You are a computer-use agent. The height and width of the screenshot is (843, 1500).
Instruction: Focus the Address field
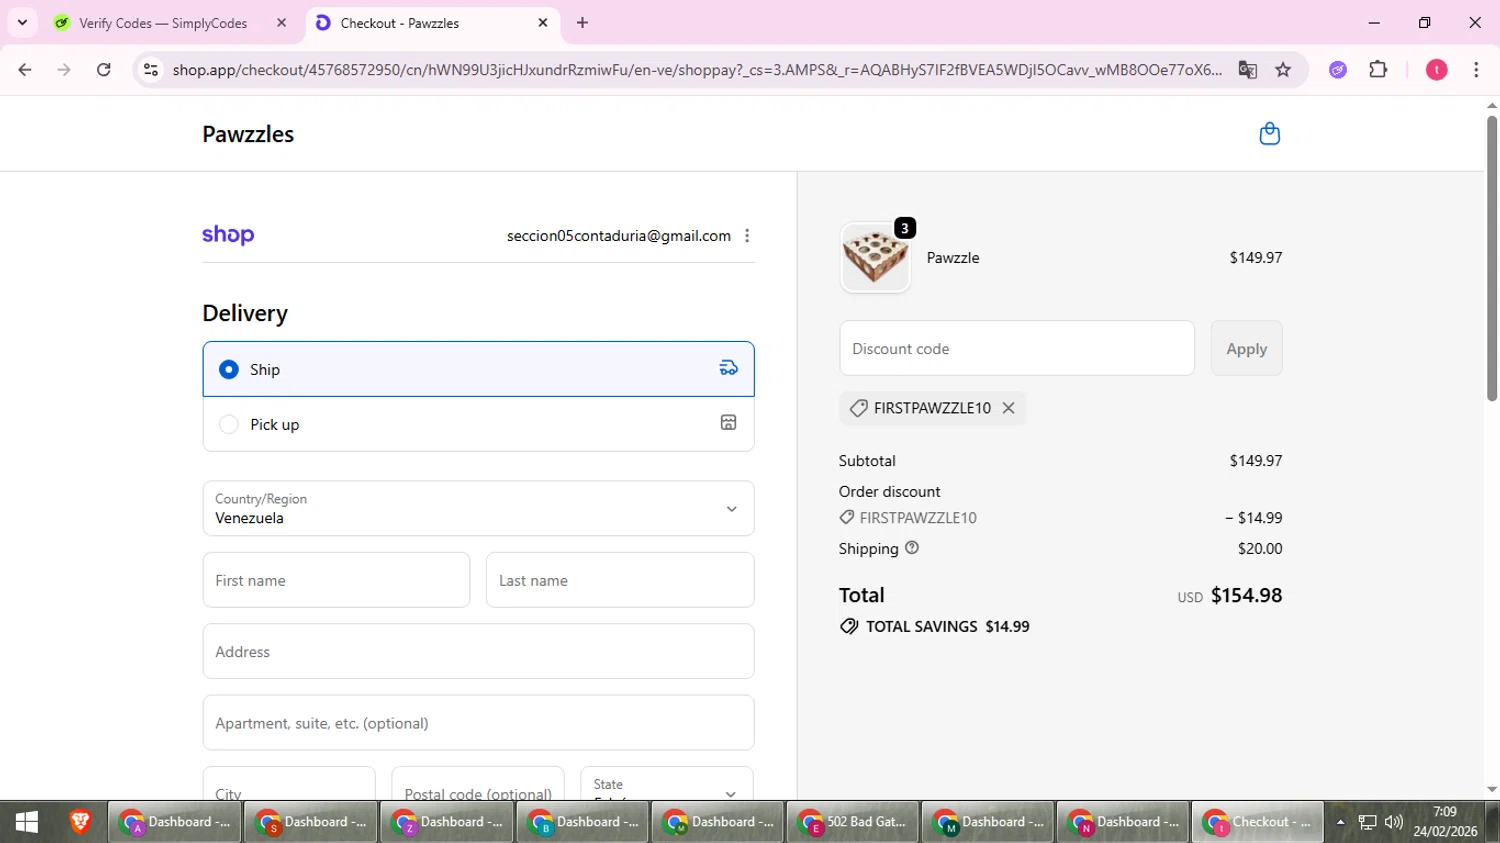tap(478, 651)
